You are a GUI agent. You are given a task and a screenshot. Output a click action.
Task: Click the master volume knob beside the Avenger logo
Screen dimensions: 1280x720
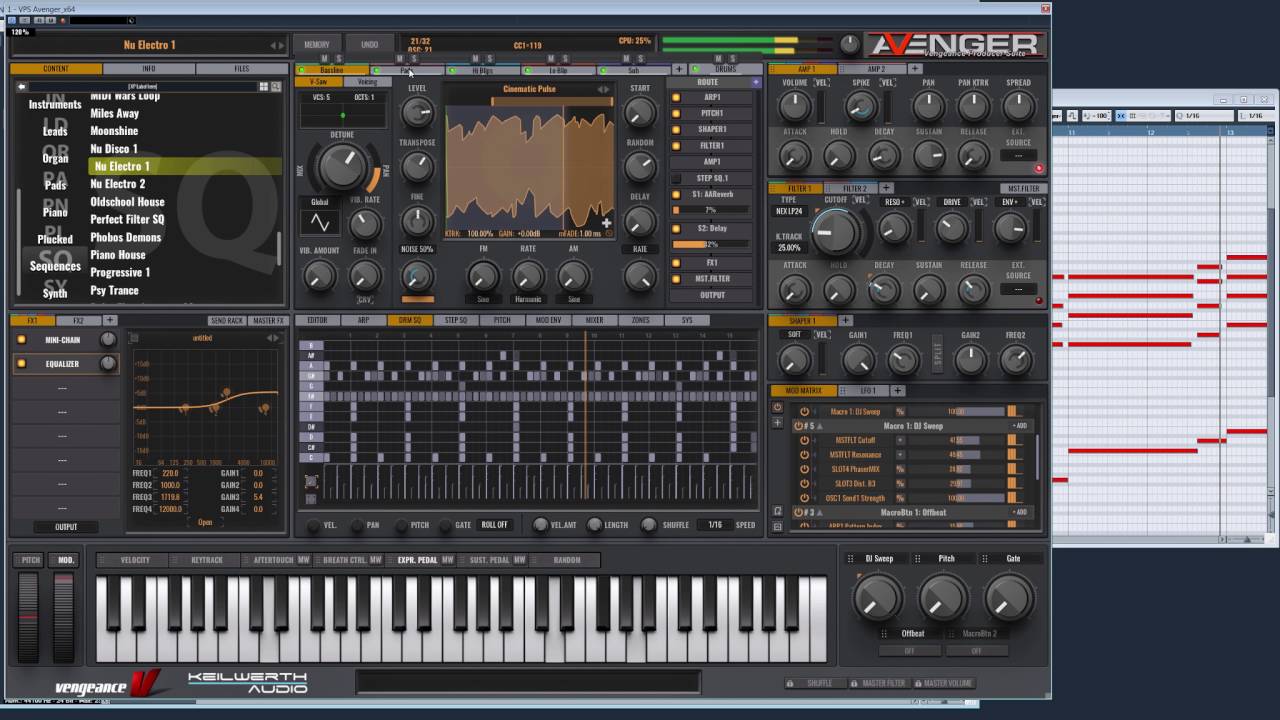coord(849,44)
